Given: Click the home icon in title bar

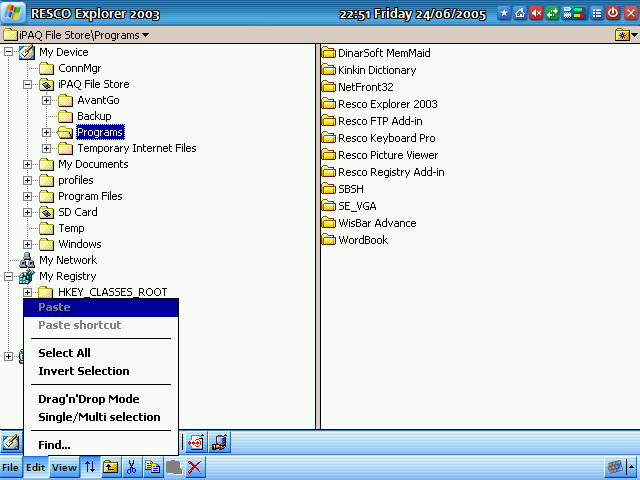Looking at the screenshot, I should (520, 13).
